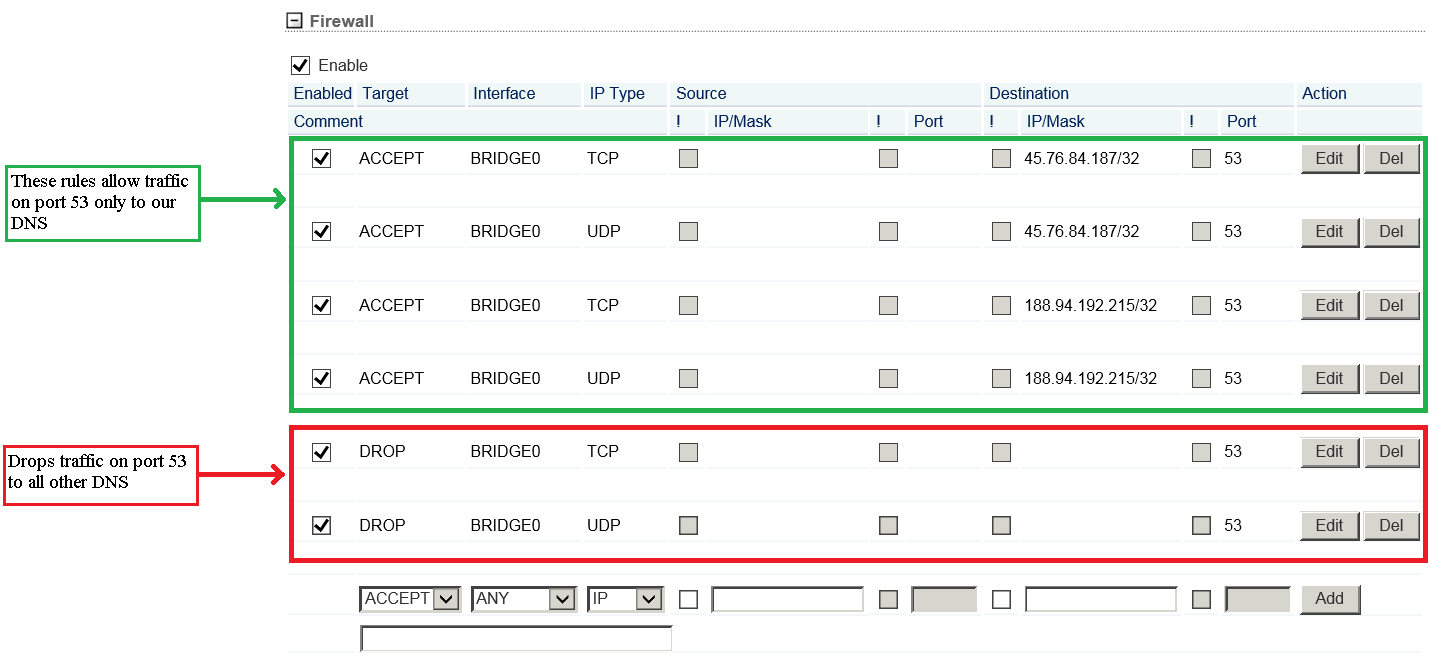Uncheck the firewall Enable checkbox
This screenshot has height=671, width=1441.
point(300,65)
